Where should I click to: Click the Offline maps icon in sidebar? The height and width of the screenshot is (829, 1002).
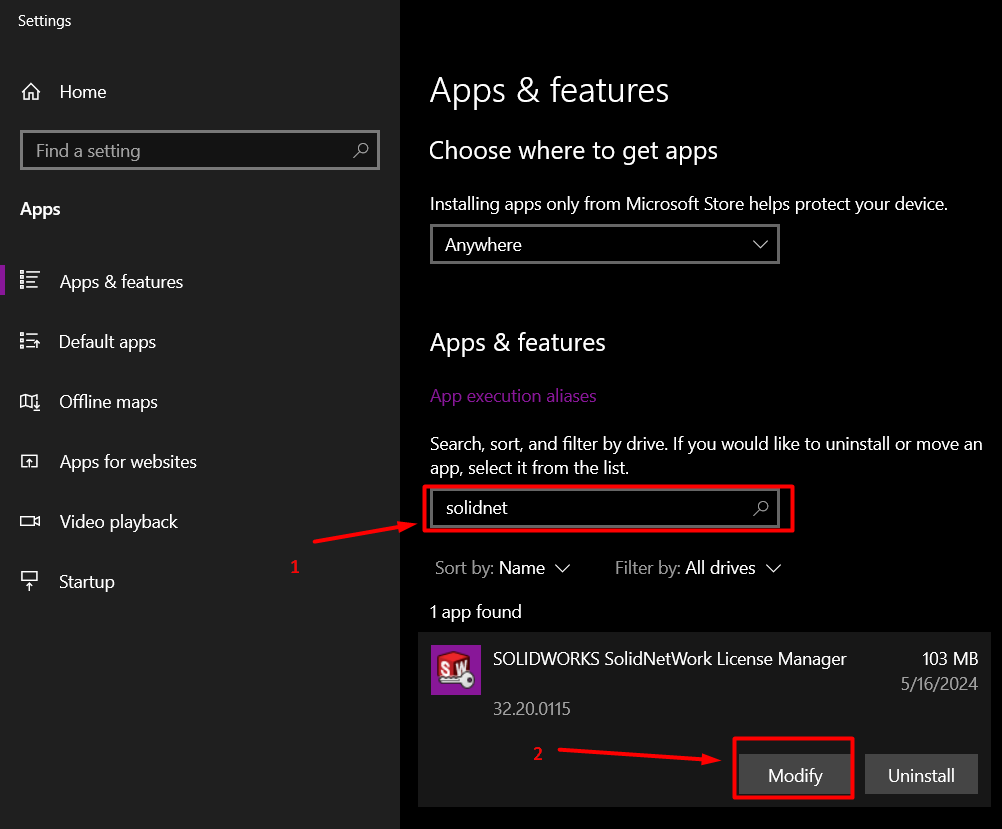[x=30, y=402]
